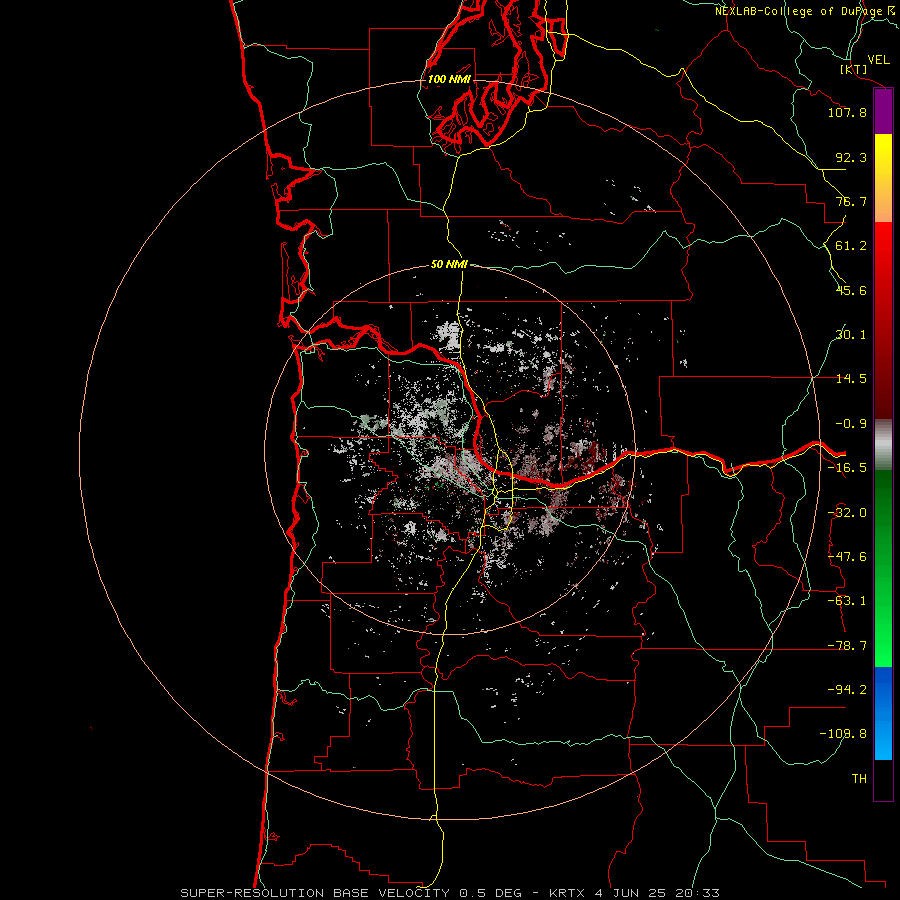Click the 61.2 velocity legend value

click(x=851, y=246)
